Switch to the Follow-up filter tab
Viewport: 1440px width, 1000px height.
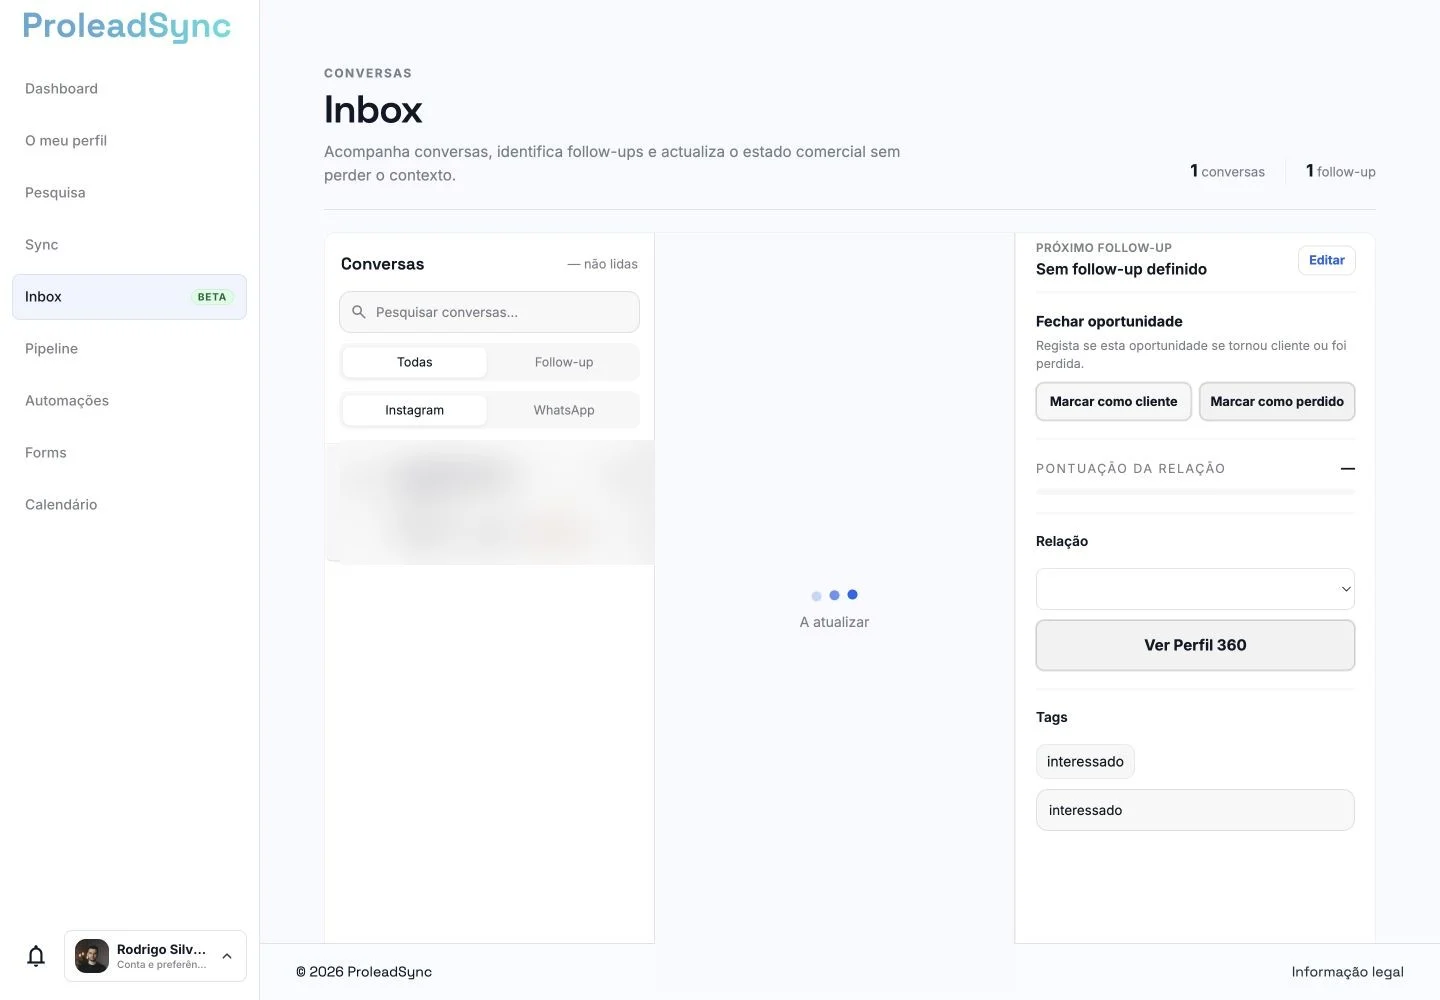[x=564, y=362]
